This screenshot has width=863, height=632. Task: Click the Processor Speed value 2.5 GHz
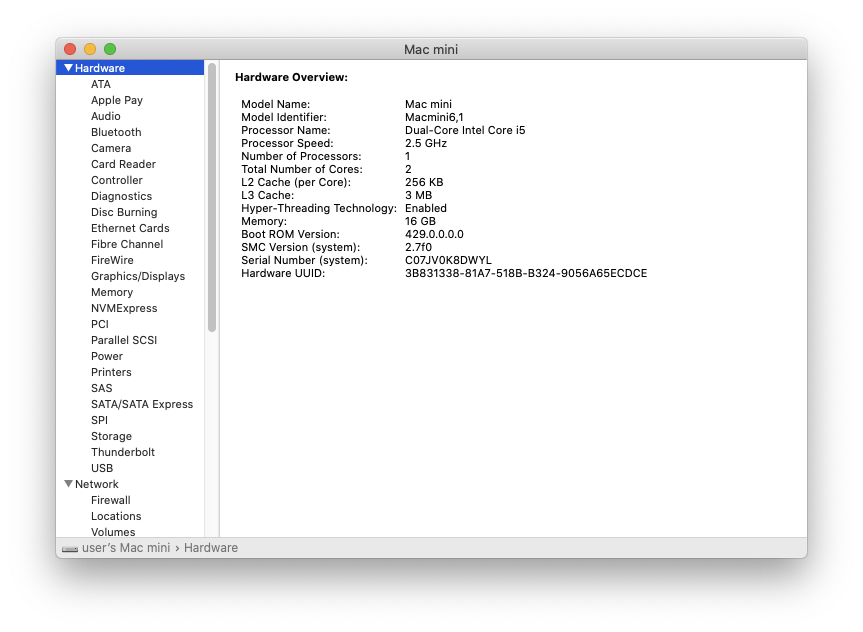click(x=426, y=143)
